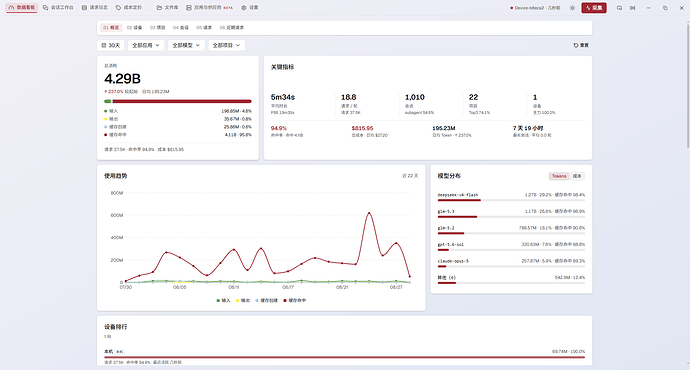Select the 01 概览 tab

click(111, 28)
